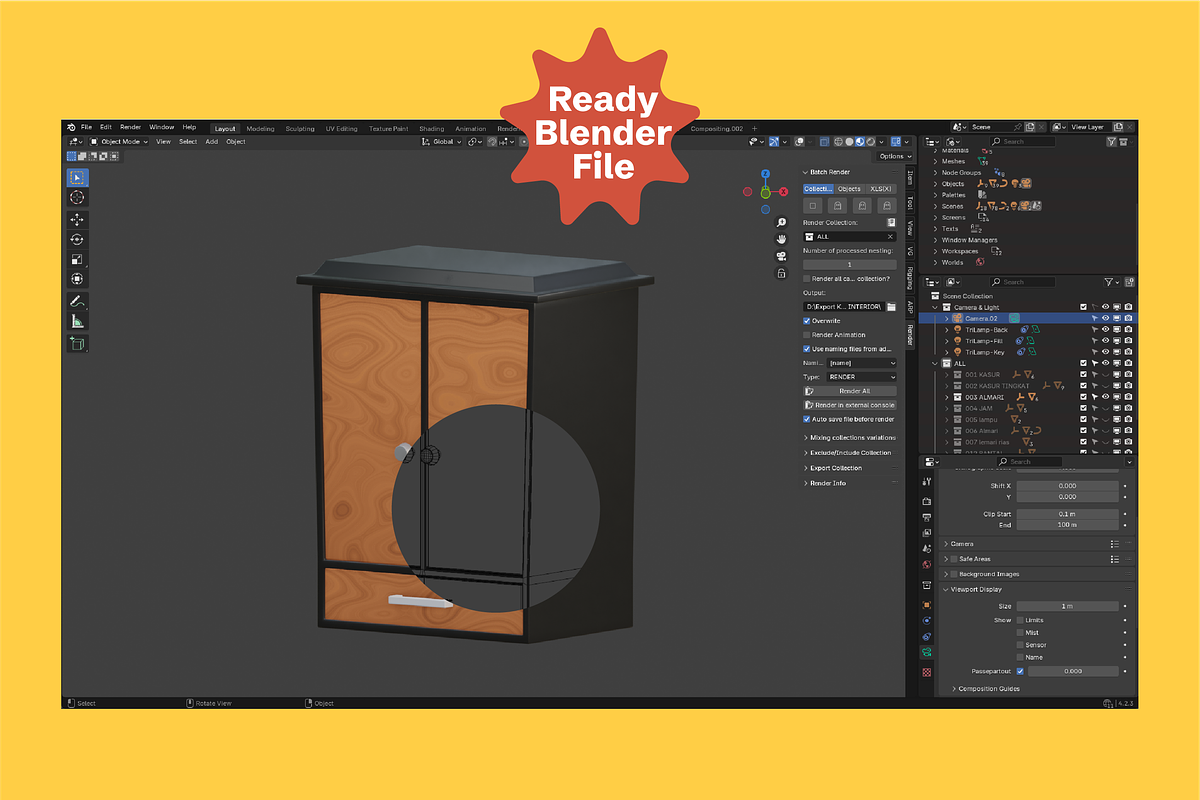Click the pan view hand icon
Viewport: 1200px width, 800px height.
[781, 239]
